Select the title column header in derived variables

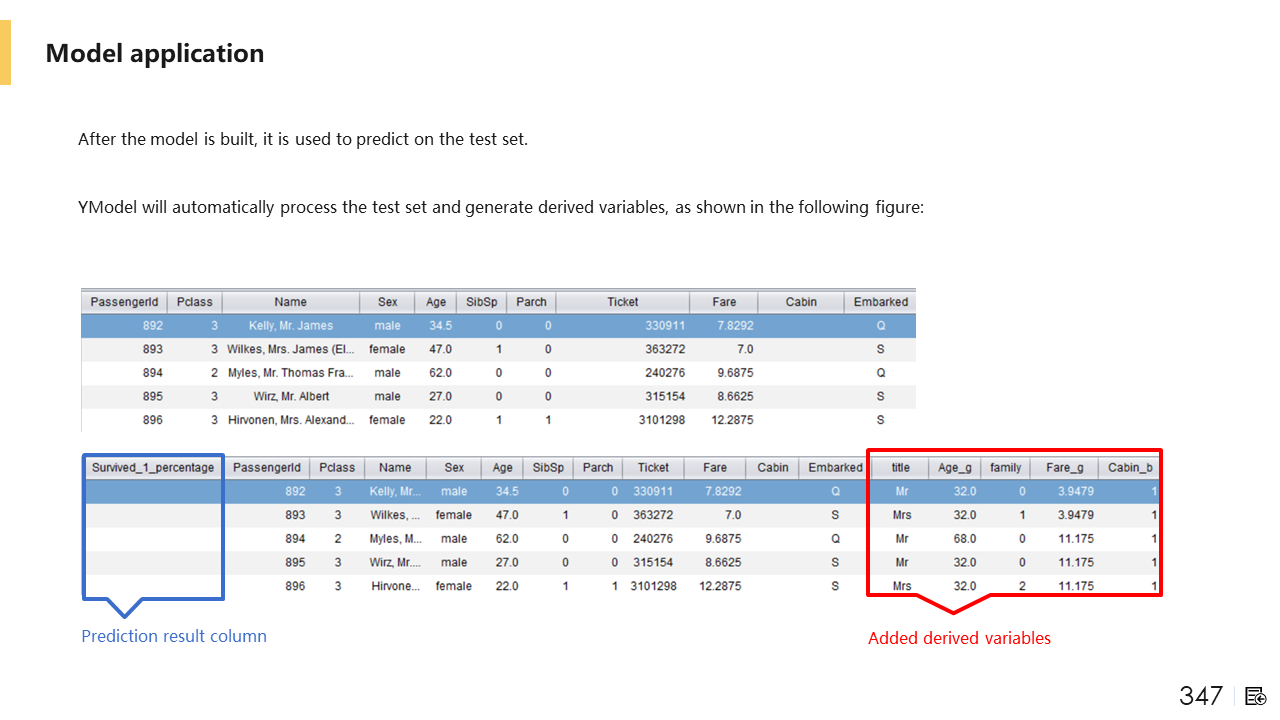pos(901,467)
